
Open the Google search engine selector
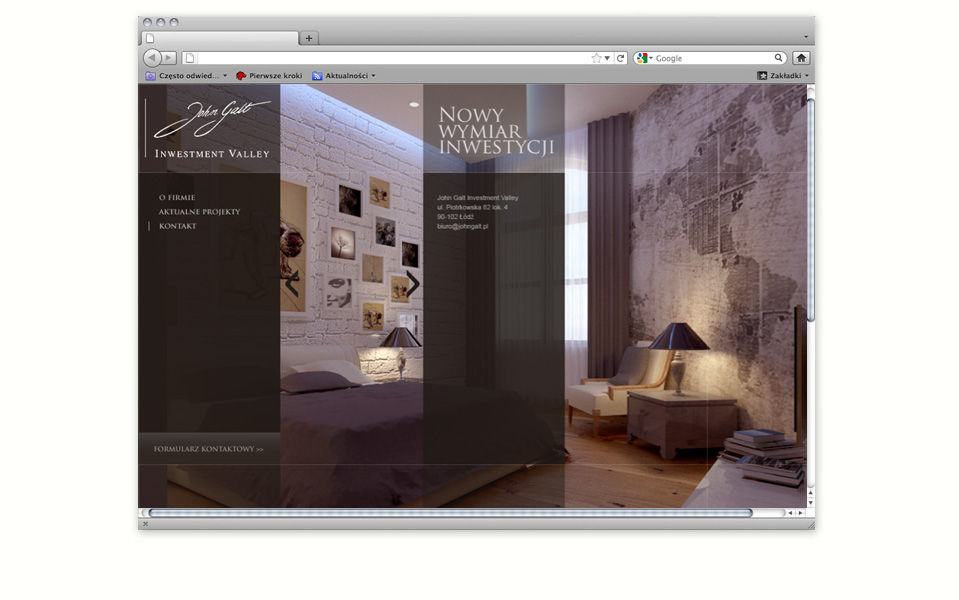(644, 58)
